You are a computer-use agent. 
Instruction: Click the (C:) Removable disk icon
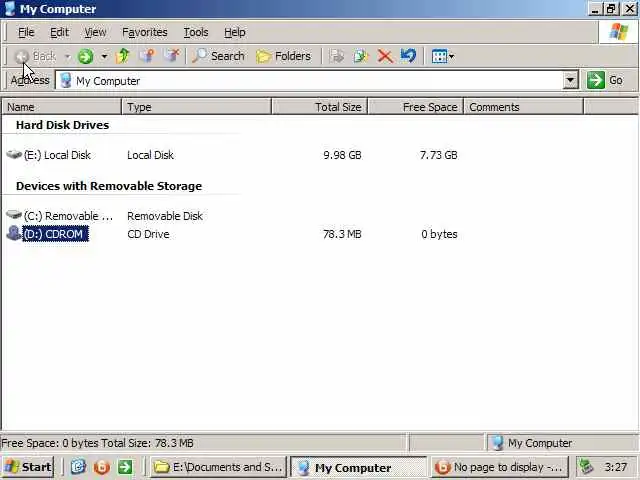[x=14, y=215]
